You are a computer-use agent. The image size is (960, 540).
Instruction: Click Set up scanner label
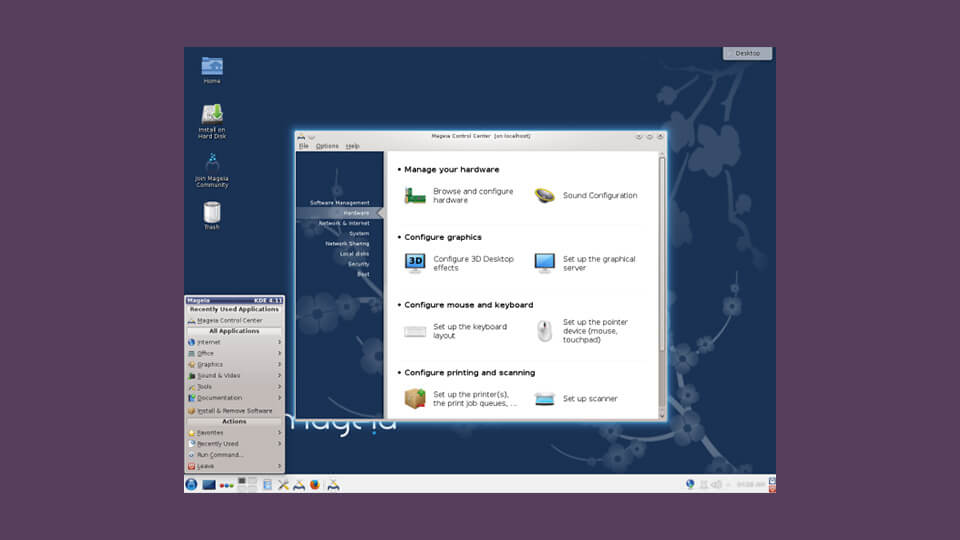pyautogui.click(x=590, y=399)
